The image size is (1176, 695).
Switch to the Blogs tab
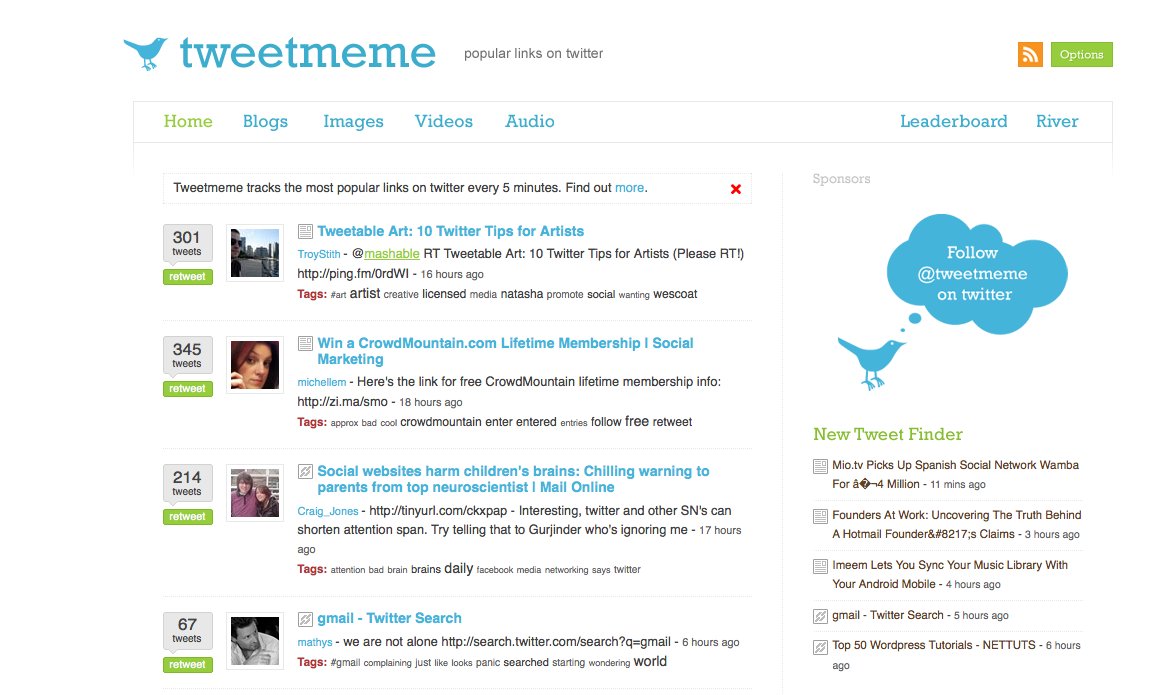coord(265,121)
